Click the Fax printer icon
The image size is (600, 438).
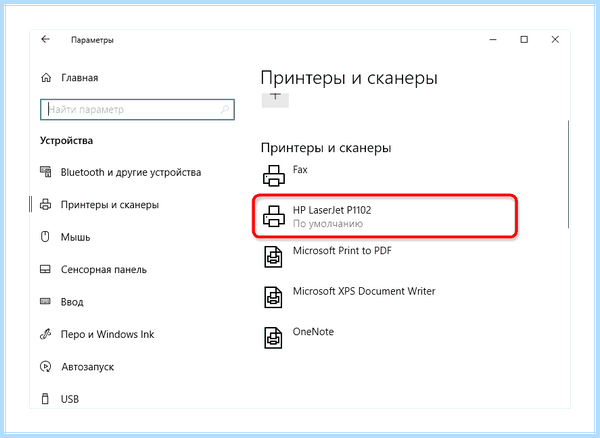(x=274, y=176)
